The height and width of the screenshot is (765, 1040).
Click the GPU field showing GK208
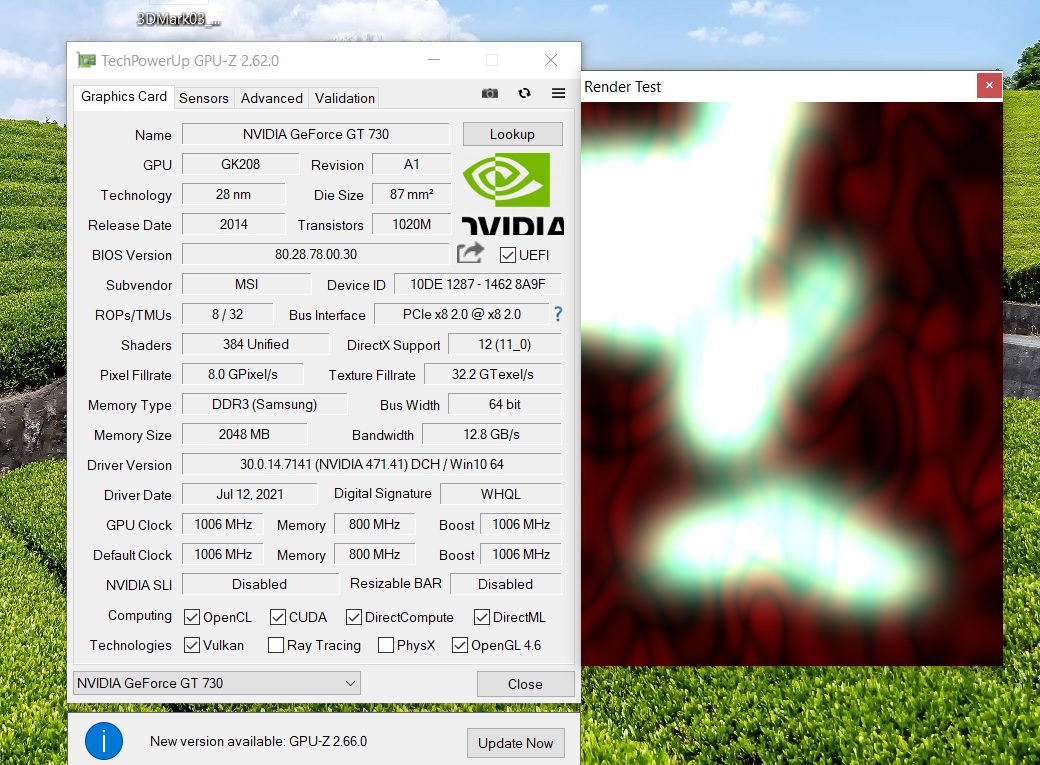[x=241, y=164]
